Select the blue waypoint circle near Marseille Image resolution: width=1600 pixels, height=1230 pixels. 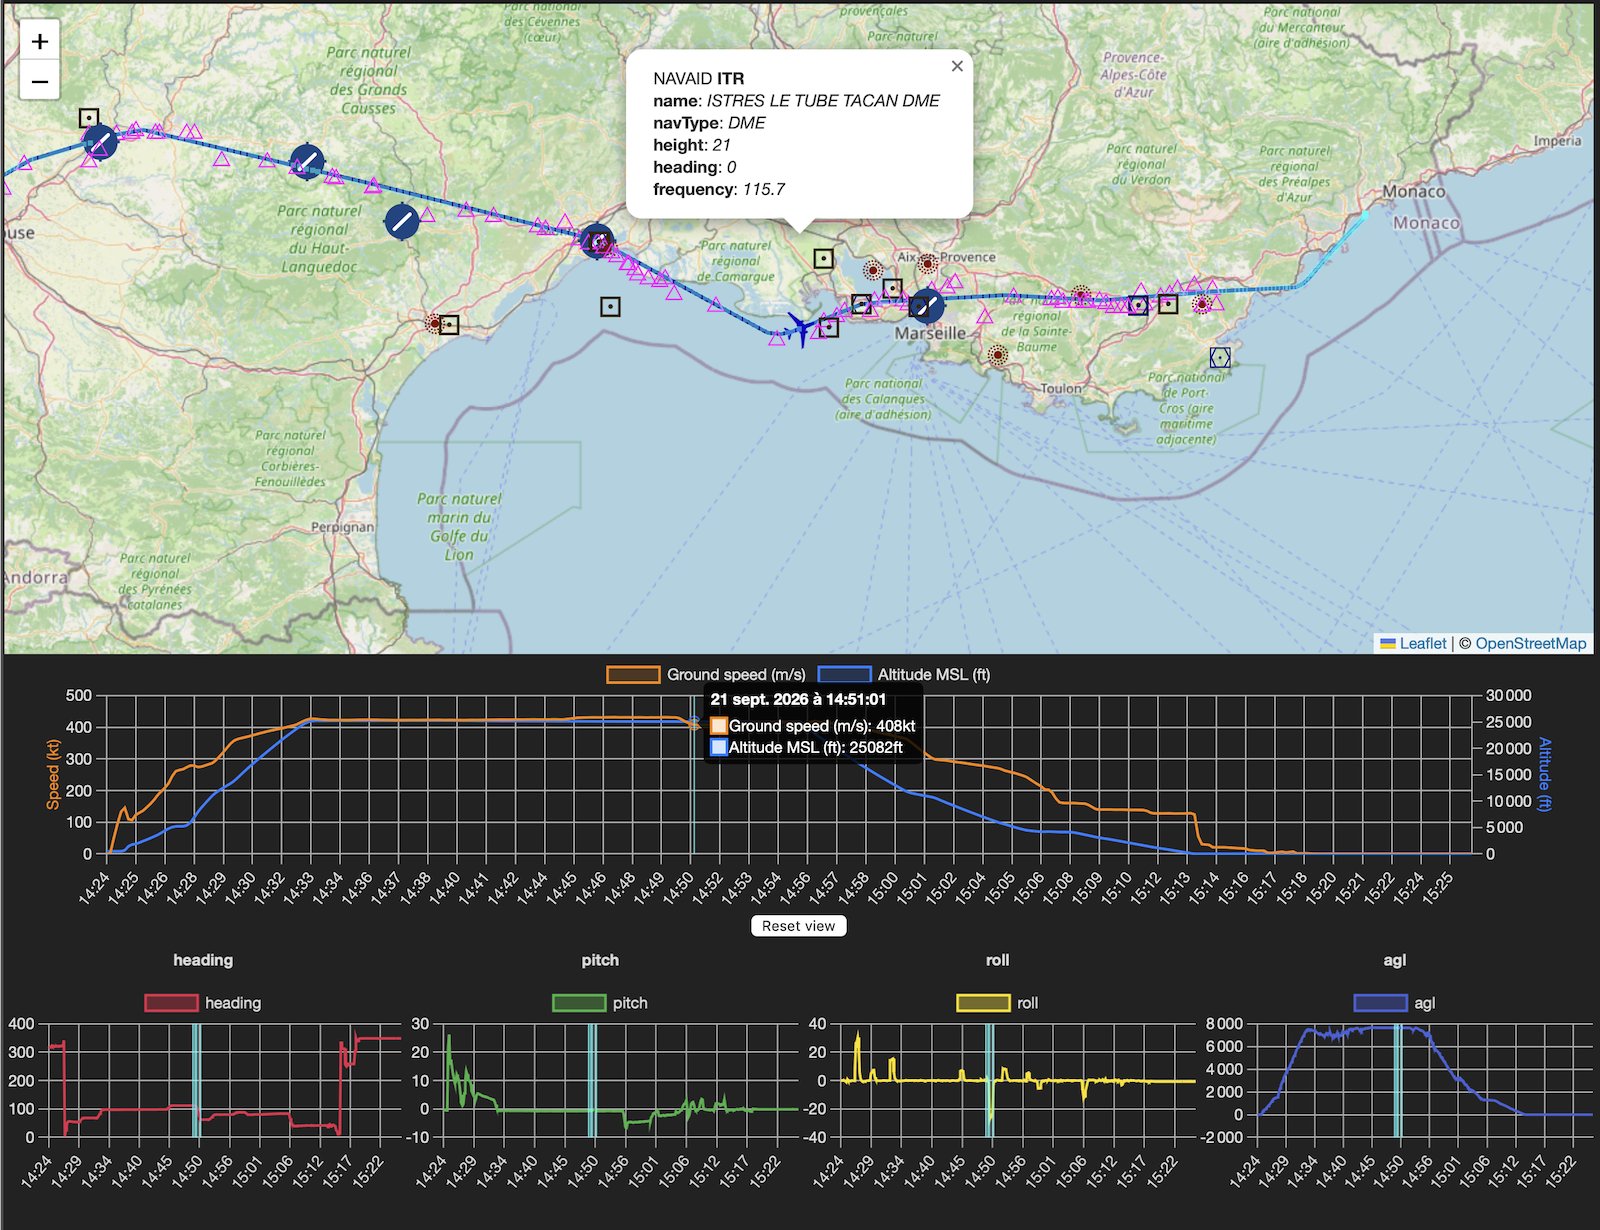click(x=926, y=306)
